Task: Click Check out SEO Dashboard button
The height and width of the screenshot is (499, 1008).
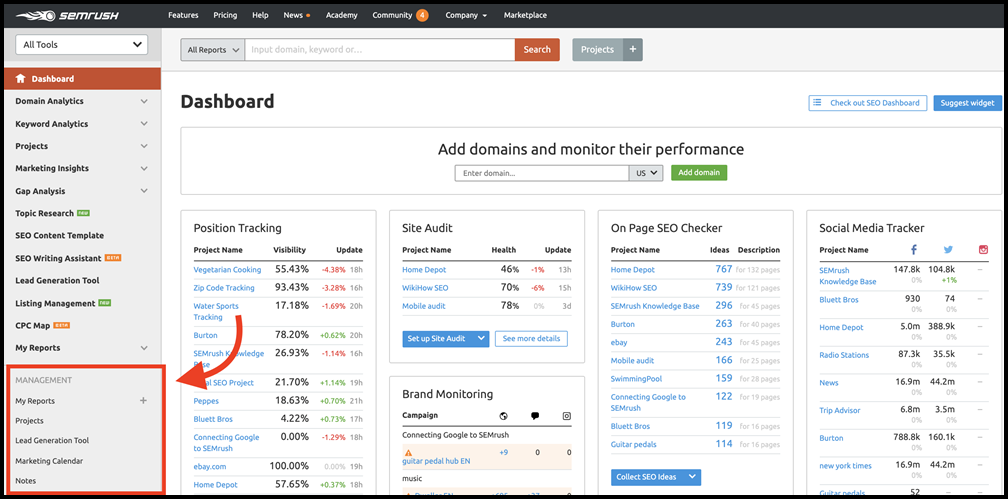Action: tap(868, 103)
